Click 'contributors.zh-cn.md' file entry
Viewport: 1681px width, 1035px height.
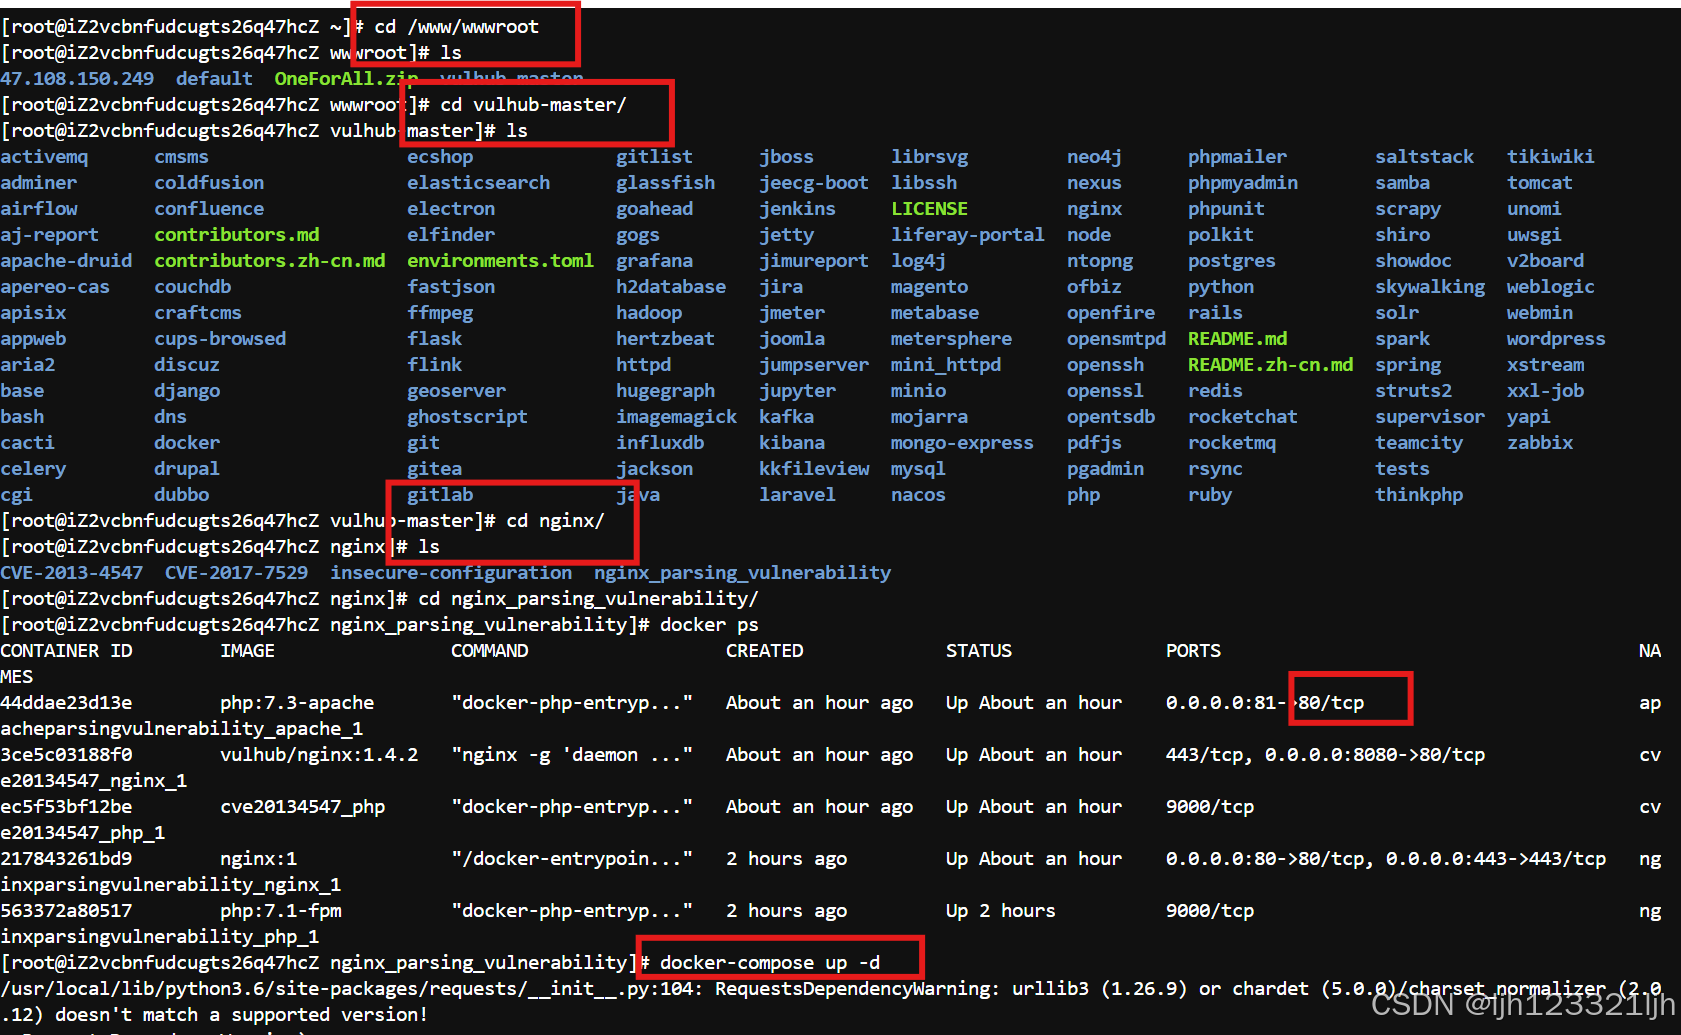270,261
